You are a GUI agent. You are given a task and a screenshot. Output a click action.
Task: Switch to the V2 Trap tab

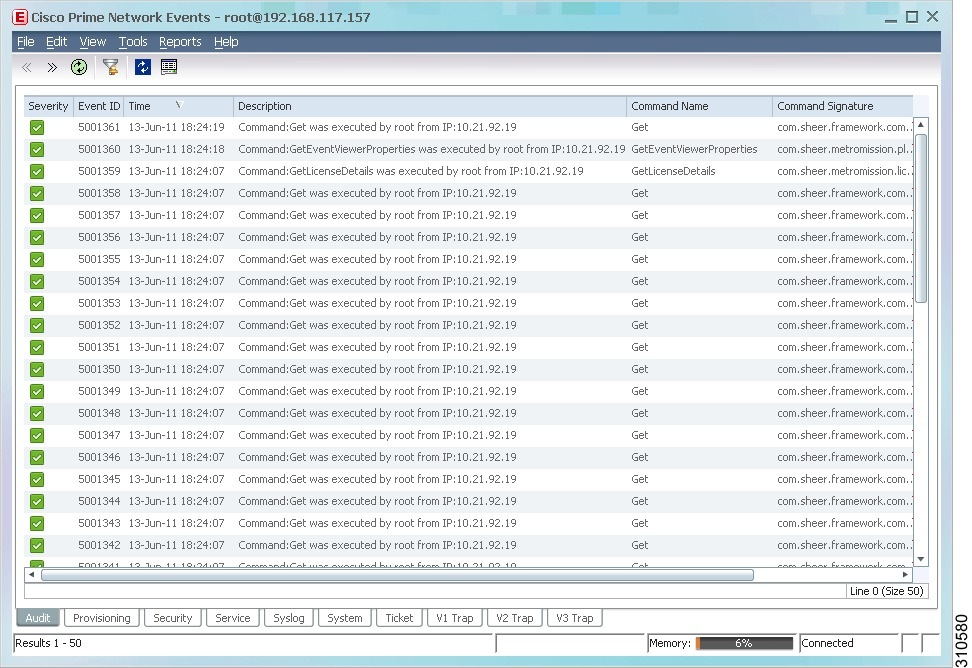[x=515, y=618]
